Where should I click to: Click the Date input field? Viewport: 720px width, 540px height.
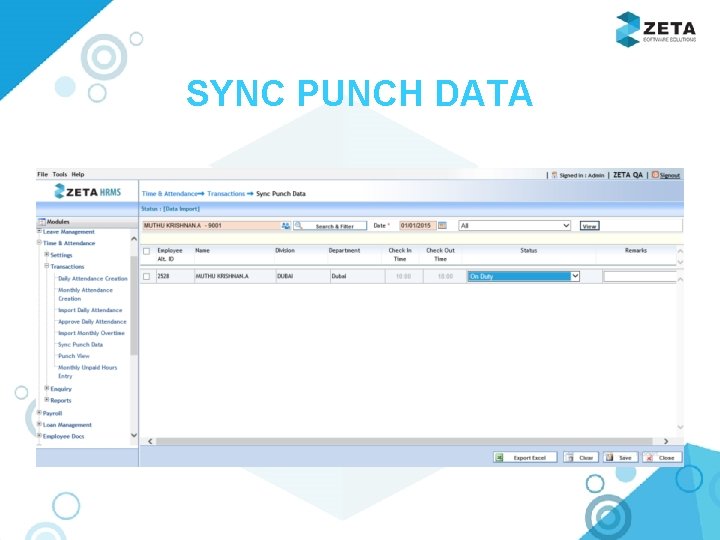(x=417, y=225)
